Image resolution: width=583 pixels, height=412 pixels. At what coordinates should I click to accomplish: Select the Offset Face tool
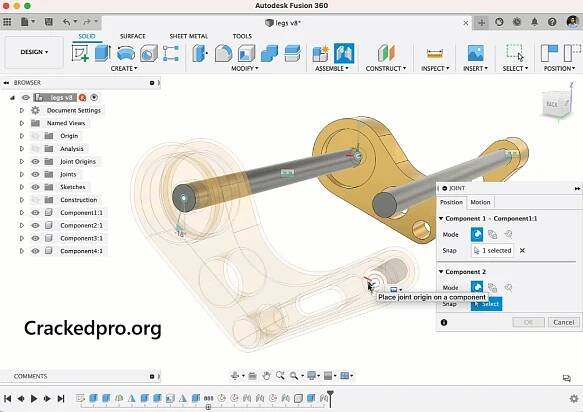coord(292,53)
